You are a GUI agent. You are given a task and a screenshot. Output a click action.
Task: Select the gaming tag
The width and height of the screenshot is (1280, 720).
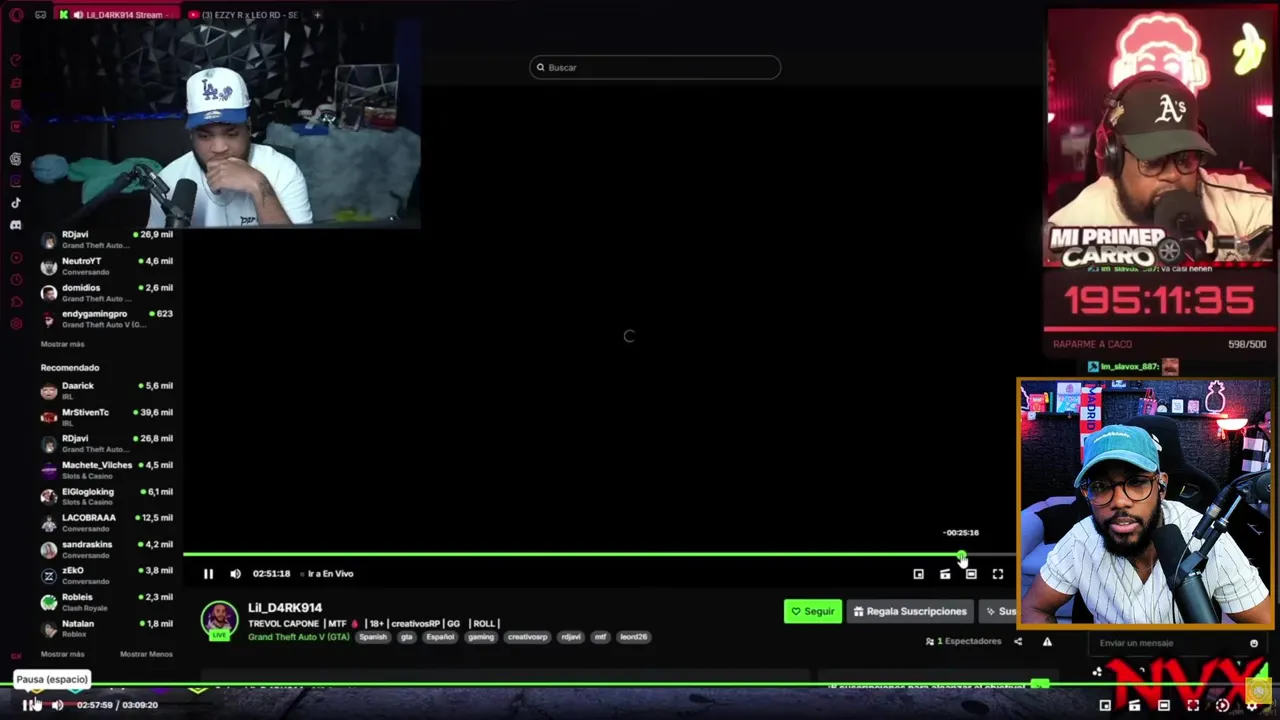480,637
